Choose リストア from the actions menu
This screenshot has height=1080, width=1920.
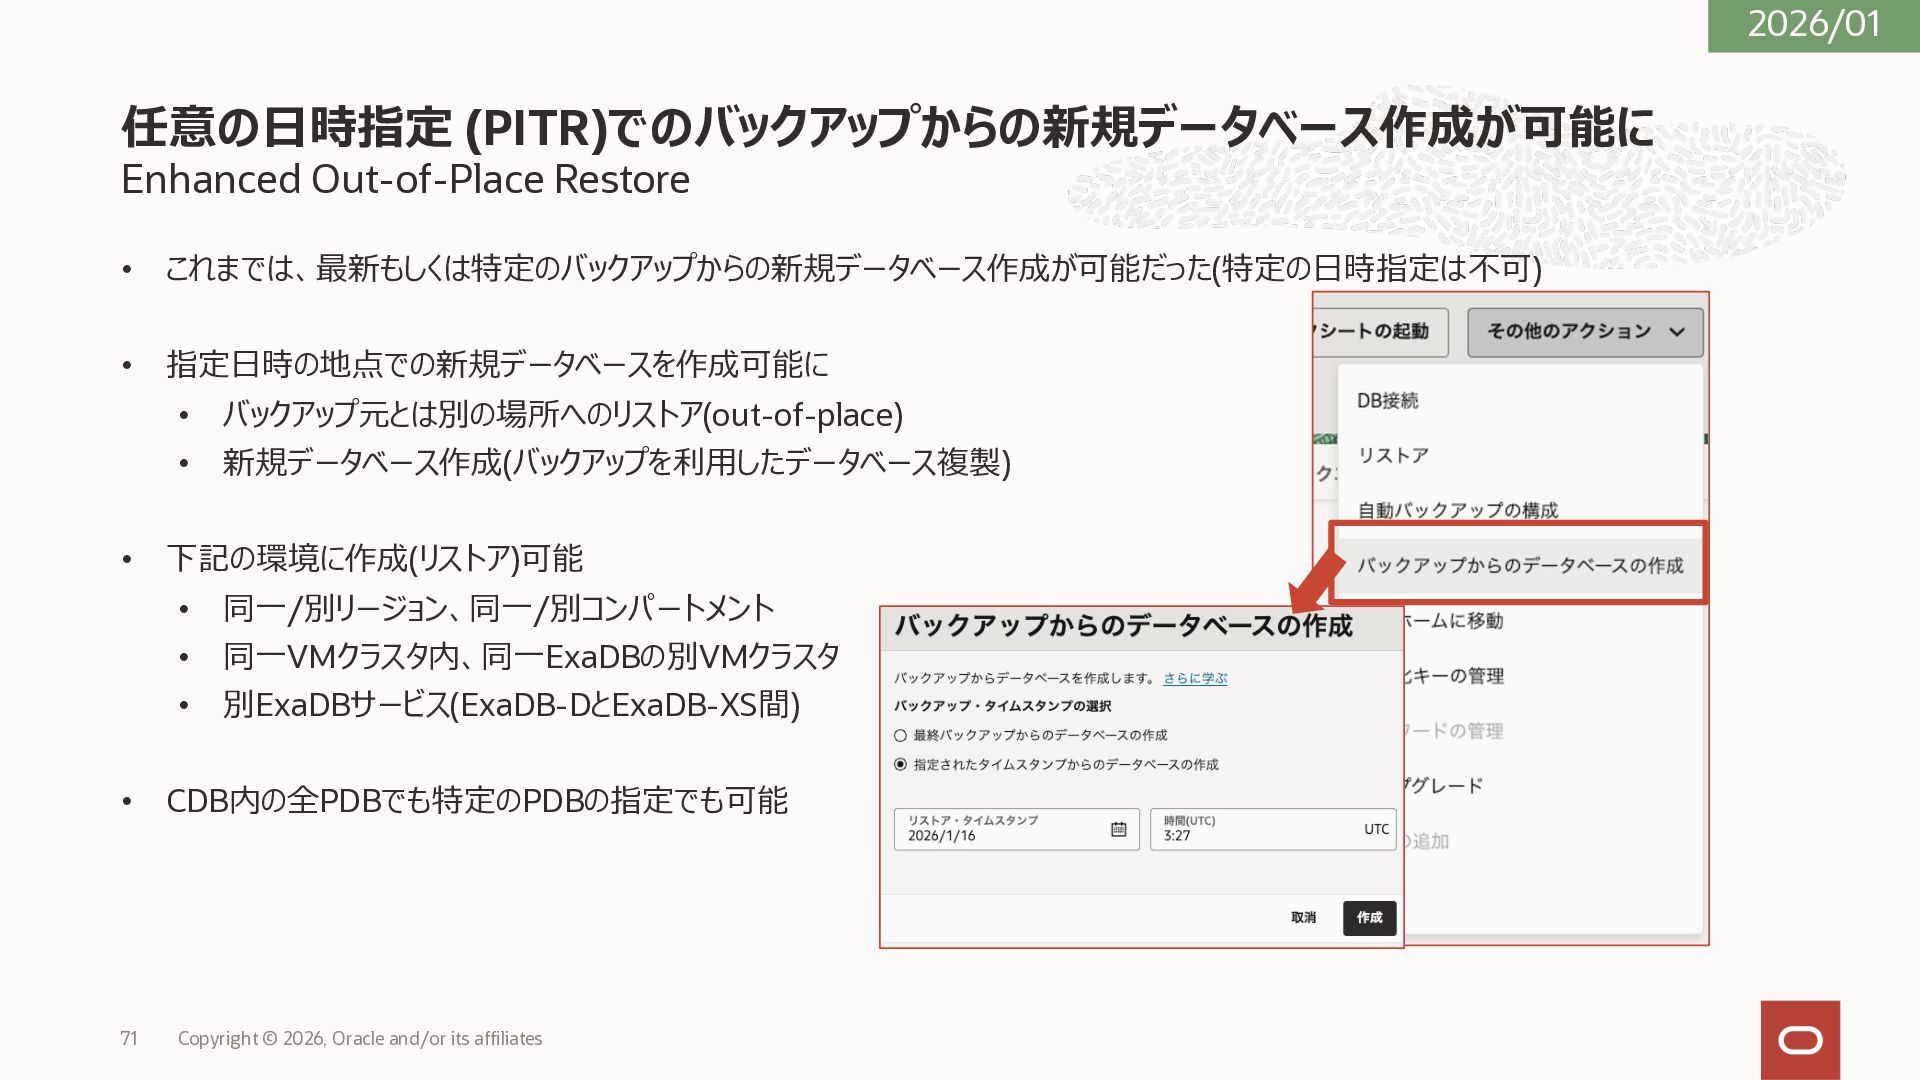[1392, 456]
